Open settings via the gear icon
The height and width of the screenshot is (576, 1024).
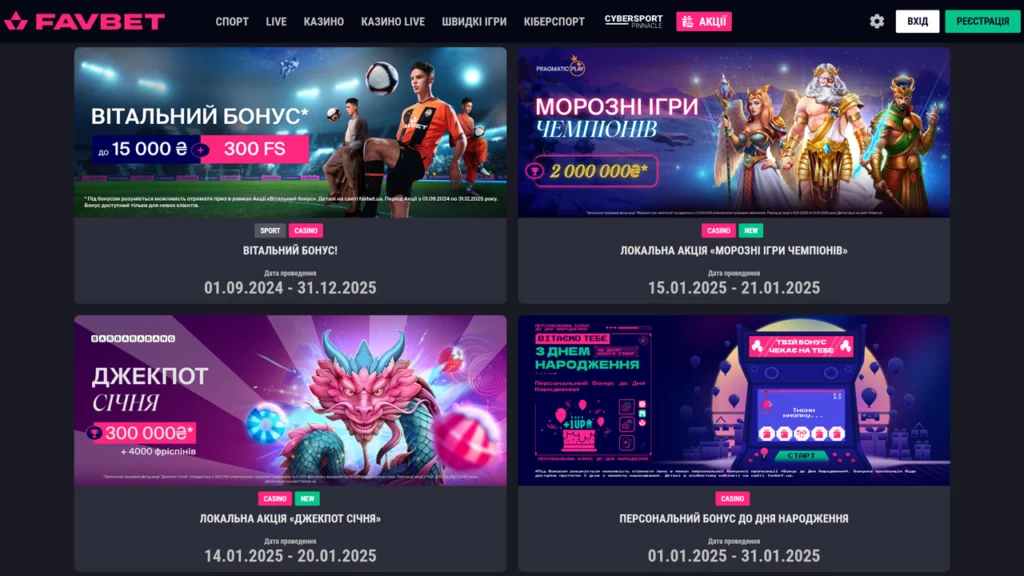(x=876, y=22)
